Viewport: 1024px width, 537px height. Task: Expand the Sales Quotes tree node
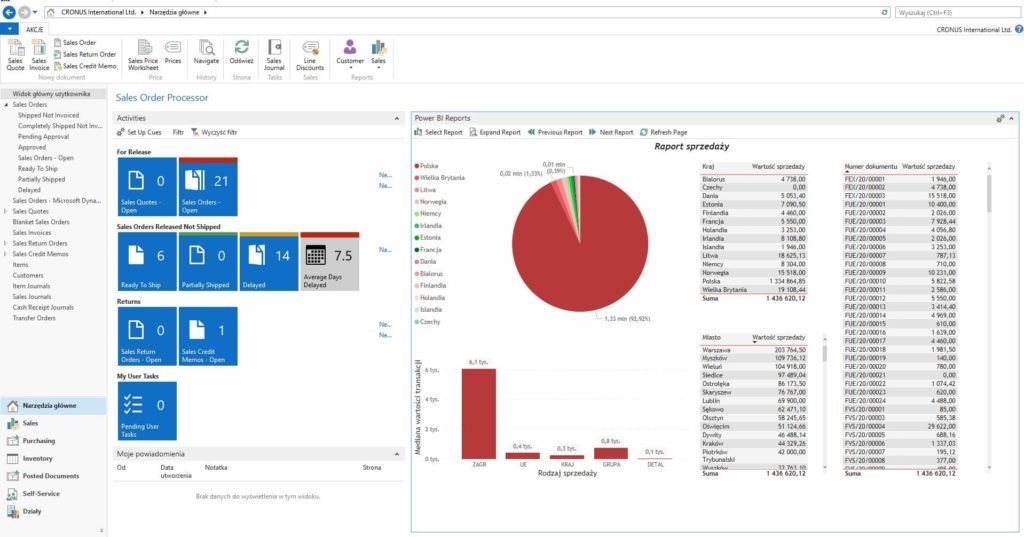tap(7, 211)
